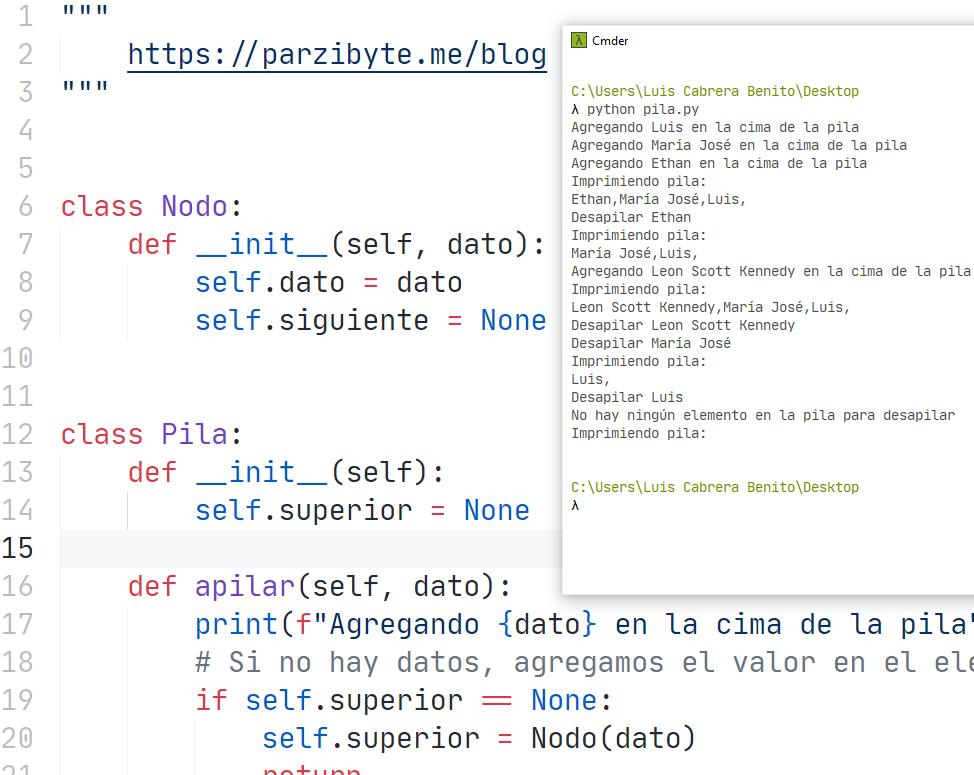
Task: Click the 'Luis,' output line in Cmder
Action: click(x=591, y=379)
